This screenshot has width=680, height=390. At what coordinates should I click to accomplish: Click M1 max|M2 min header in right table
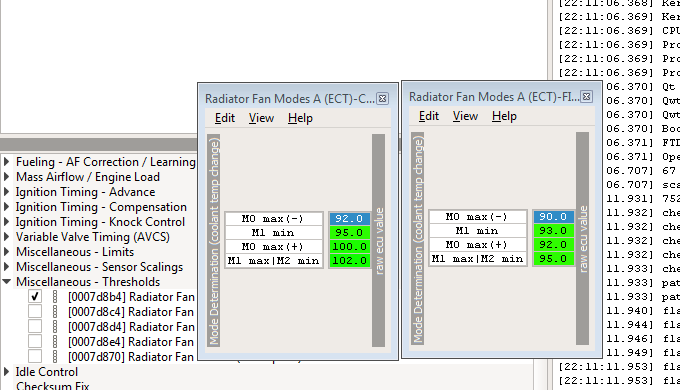point(477,258)
